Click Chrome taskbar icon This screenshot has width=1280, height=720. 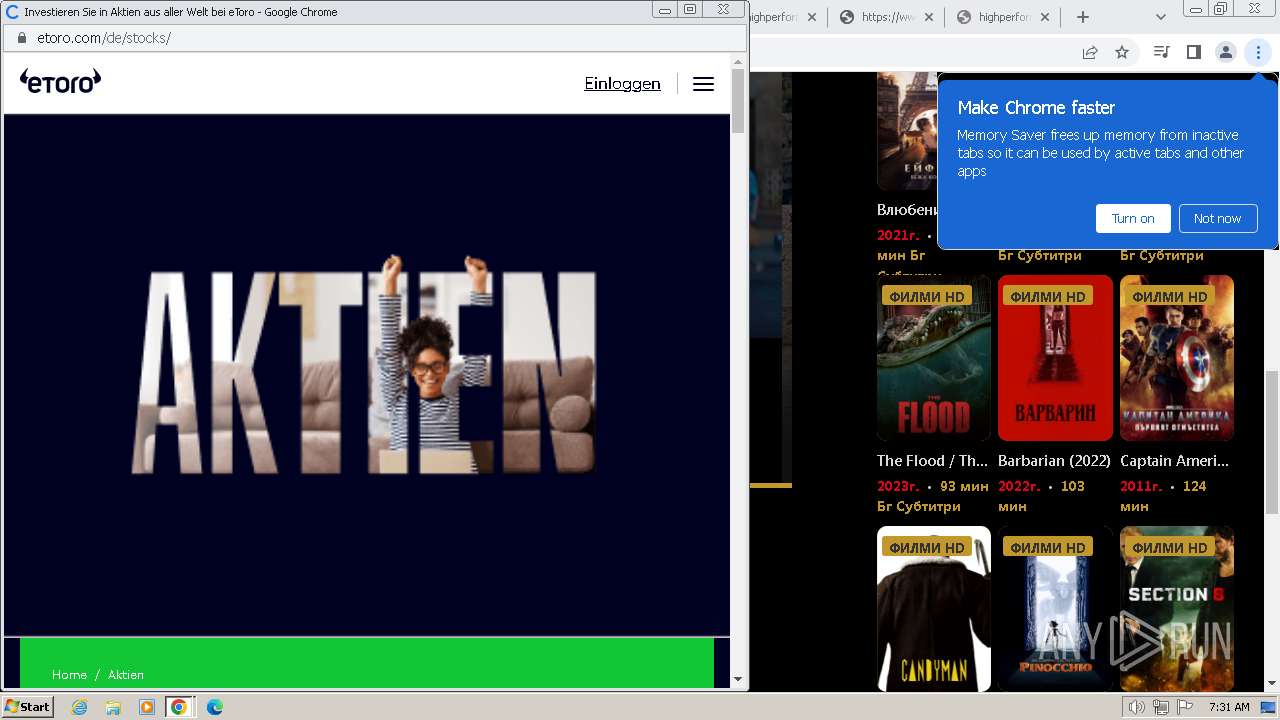(179, 707)
